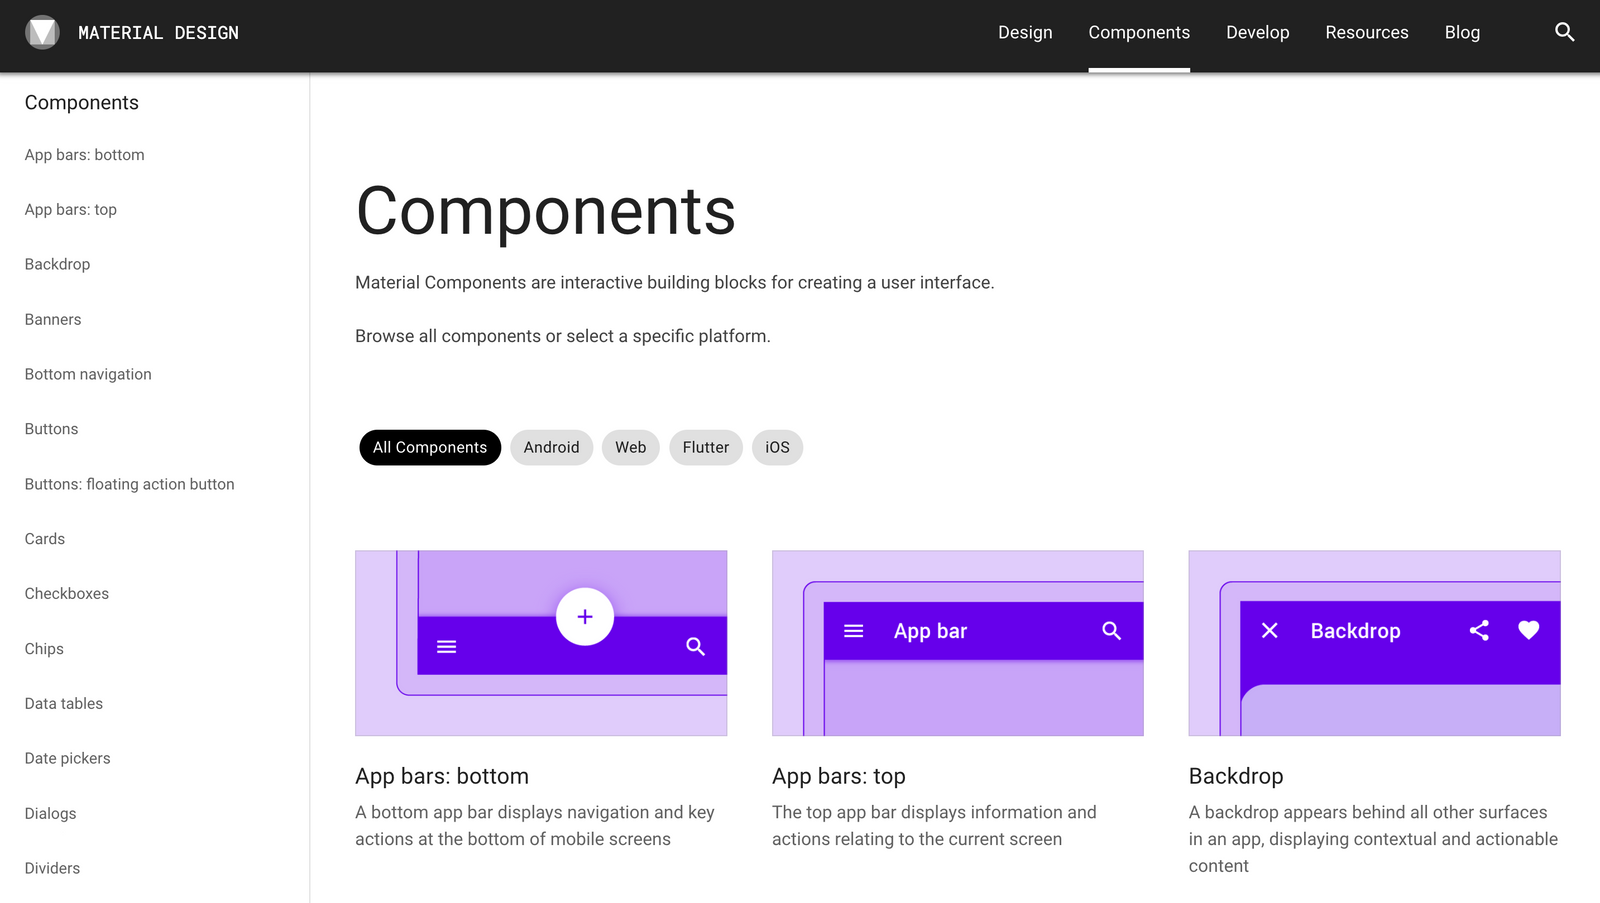Viewport: 1600px width, 903px height.
Task: Click search icon in bottom app bar thumbnail
Action: (x=696, y=647)
